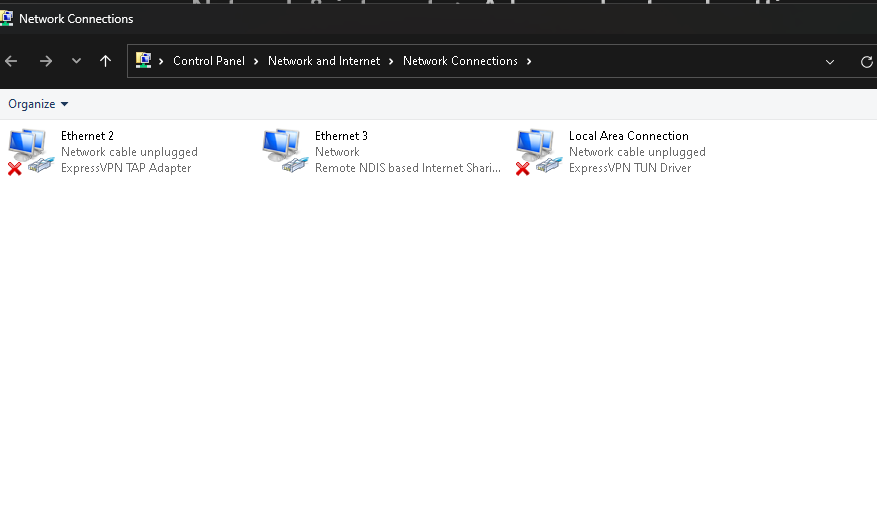Click the Ethernet 3 name label
This screenshot has height=517, width=877.
click(x=341, y=136)
